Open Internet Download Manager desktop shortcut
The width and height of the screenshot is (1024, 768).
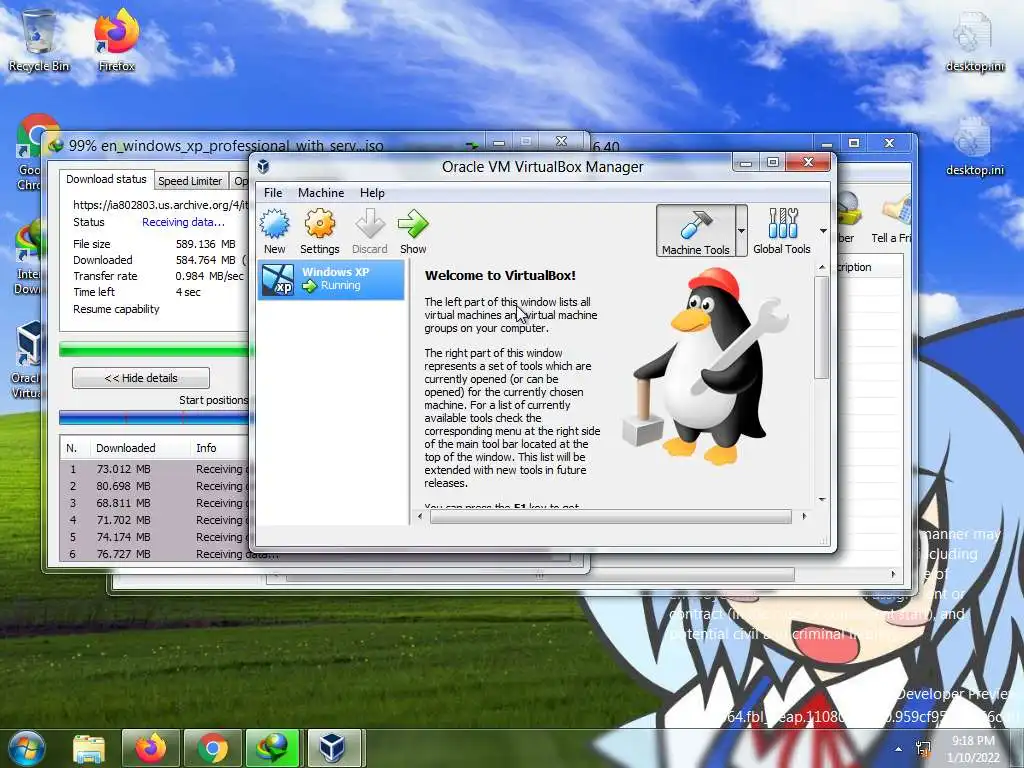coord(27,258)
